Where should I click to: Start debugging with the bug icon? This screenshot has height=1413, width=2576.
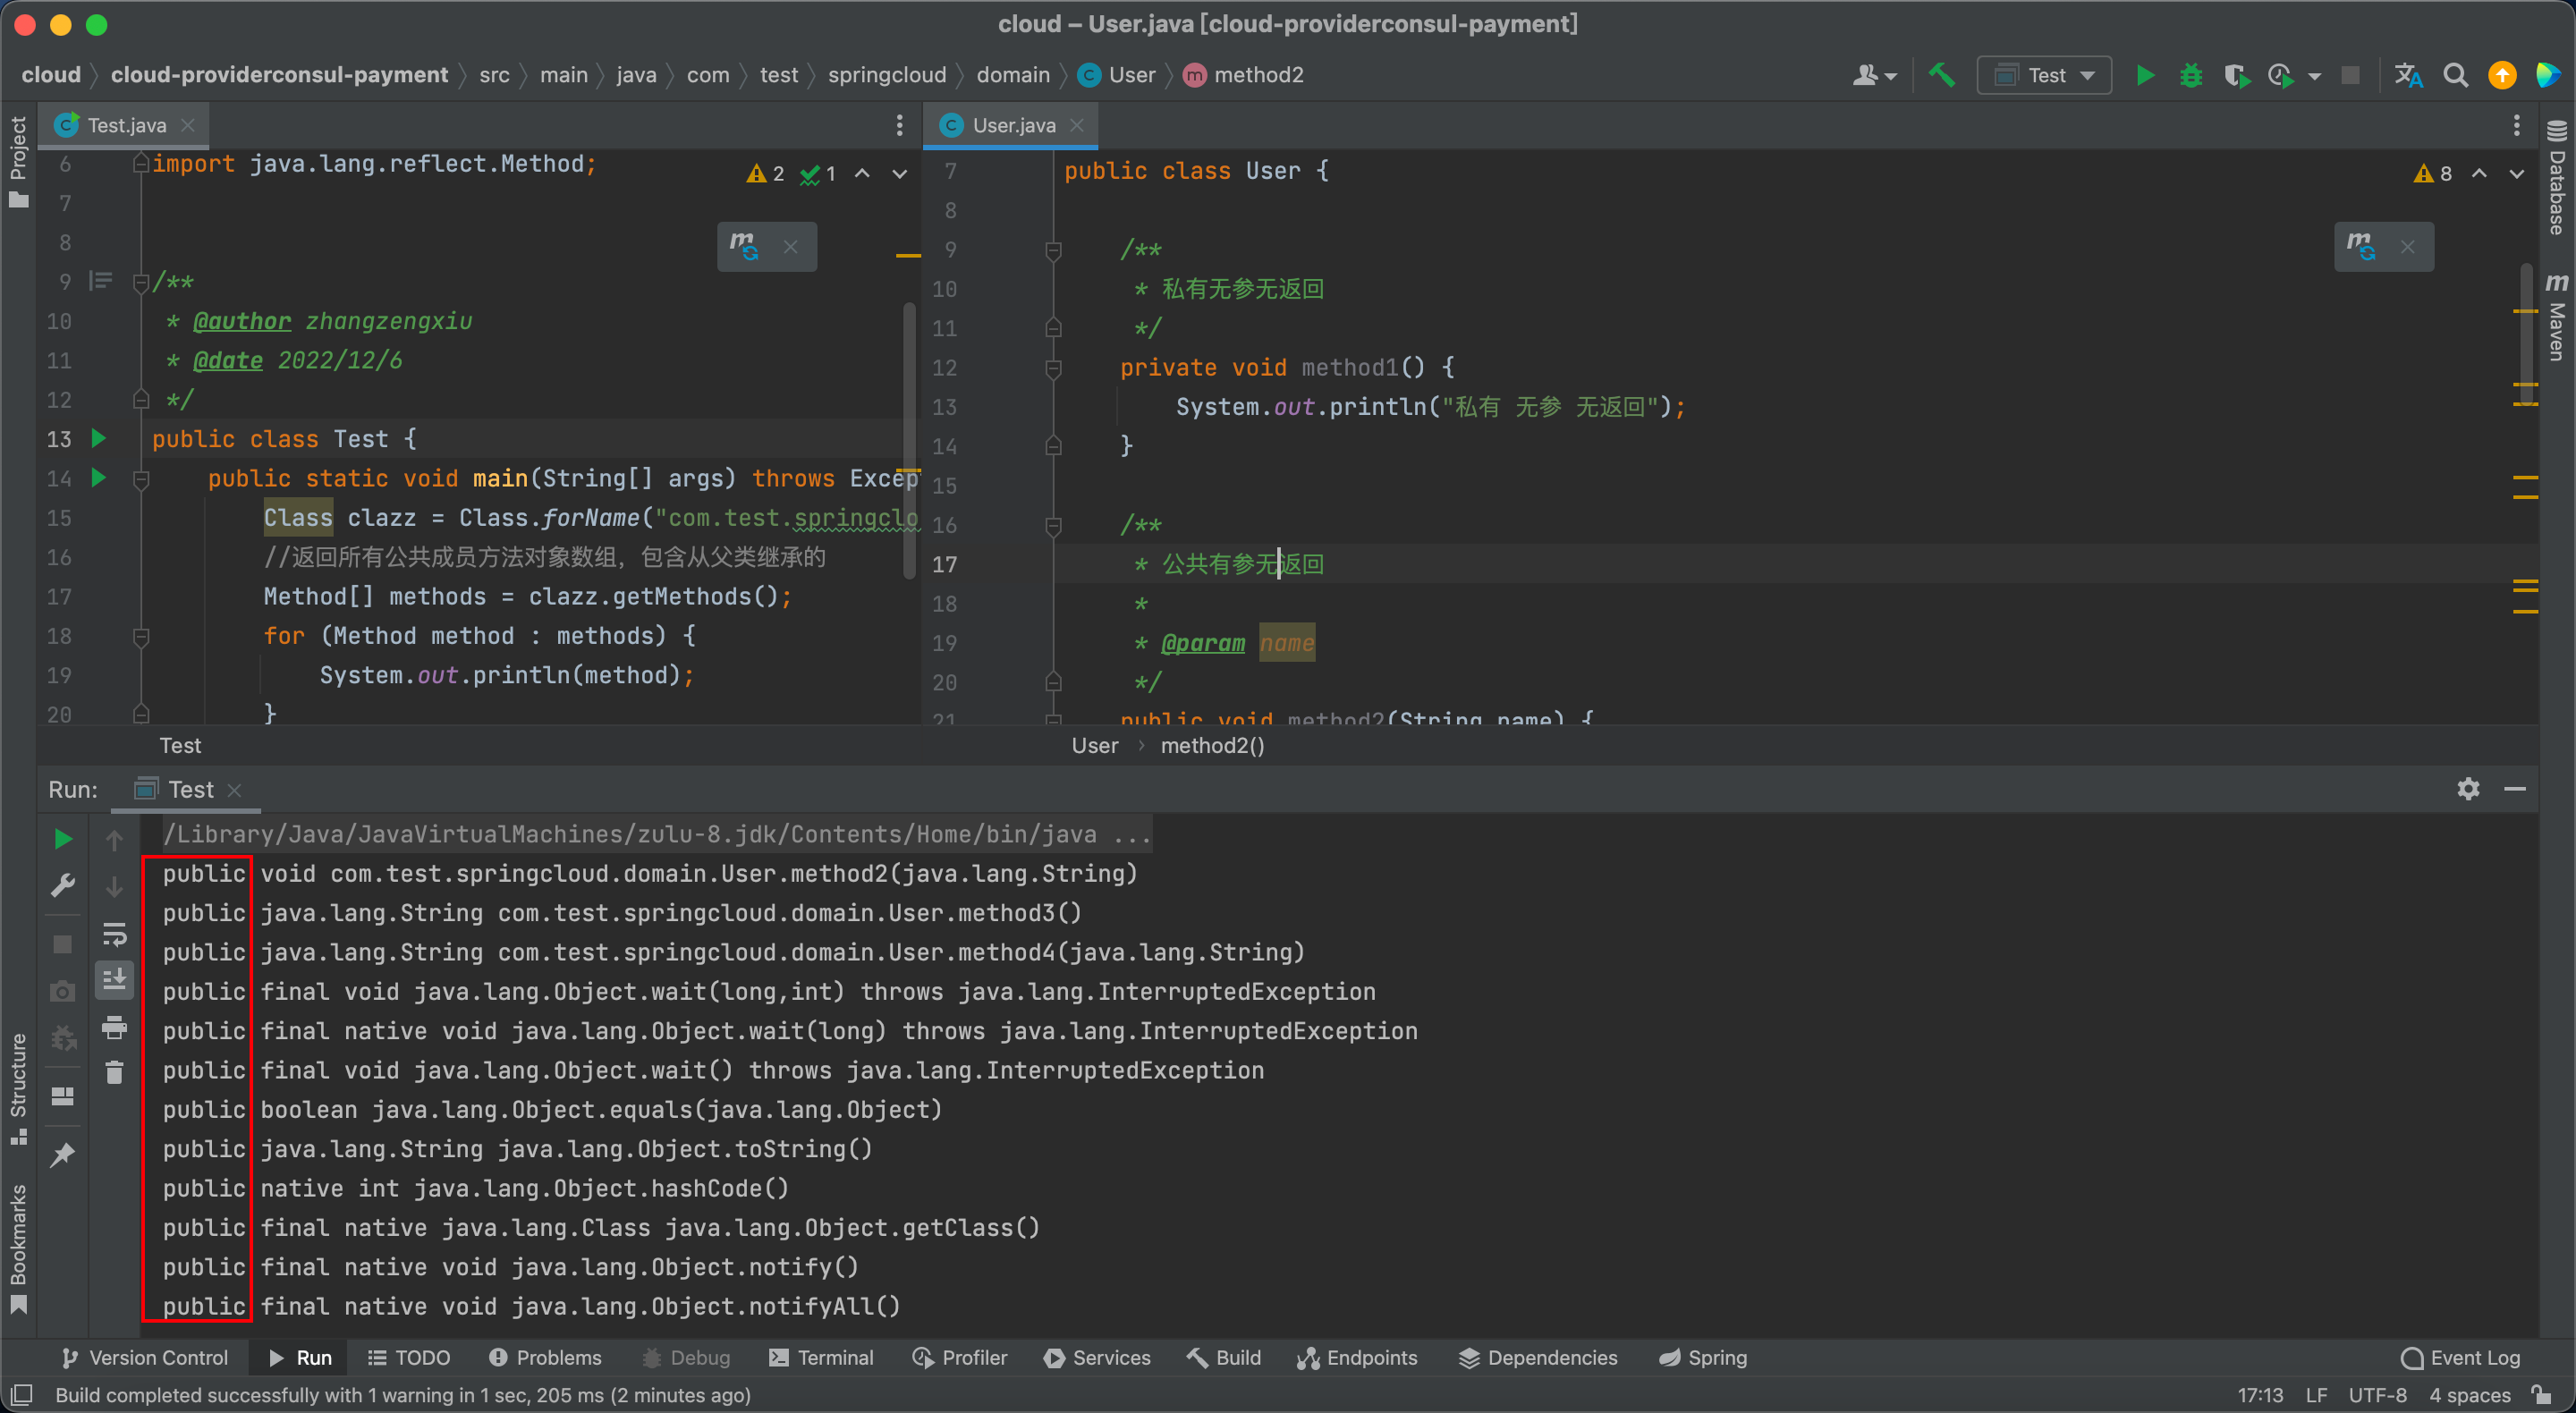(2190, 75)
